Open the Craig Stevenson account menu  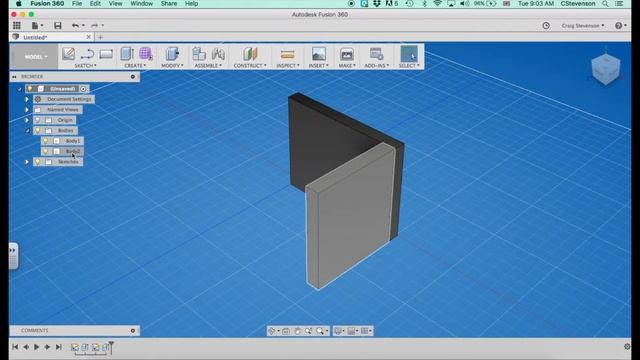click(x=582, y=26)
